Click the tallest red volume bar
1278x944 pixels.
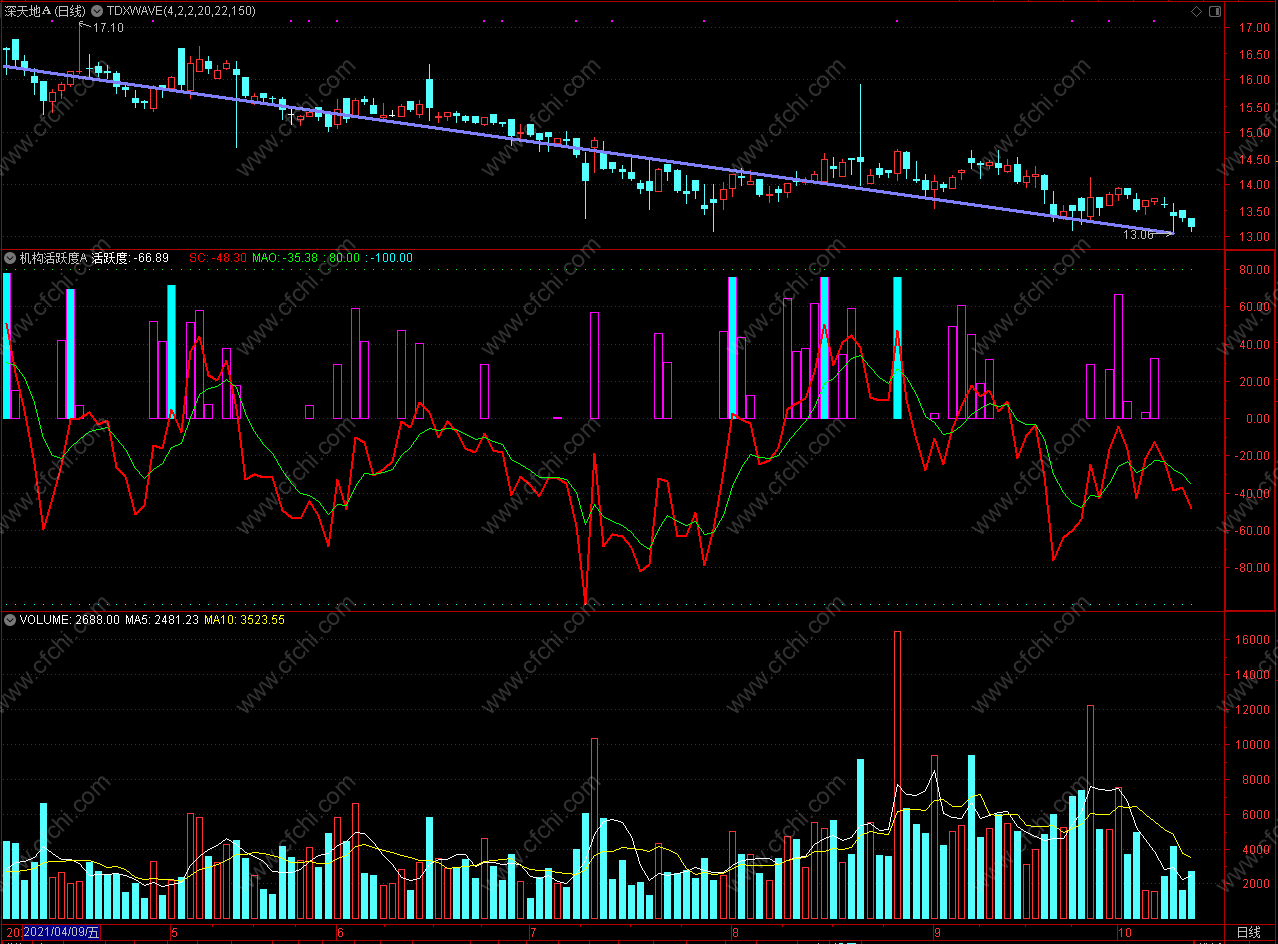[897, 775]
